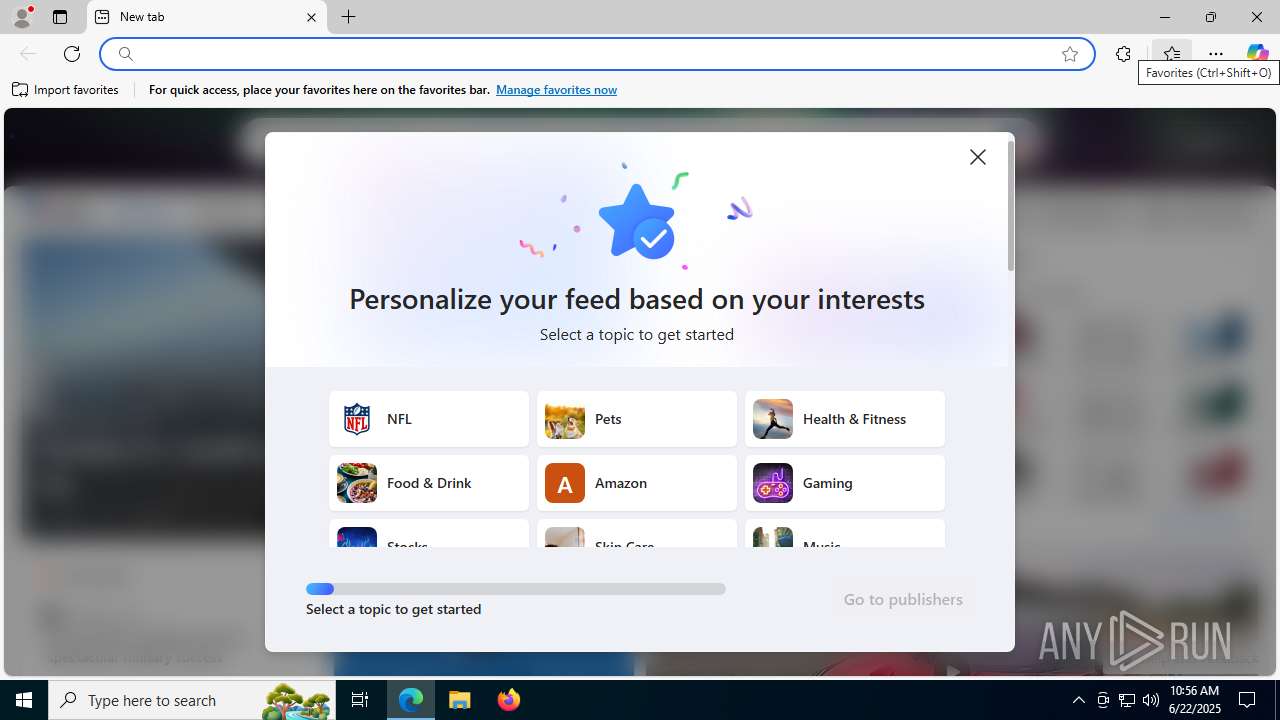1280x720 pixels.
Task: Open Microsoft Edge from the taskbar
Action: [411, 700]
